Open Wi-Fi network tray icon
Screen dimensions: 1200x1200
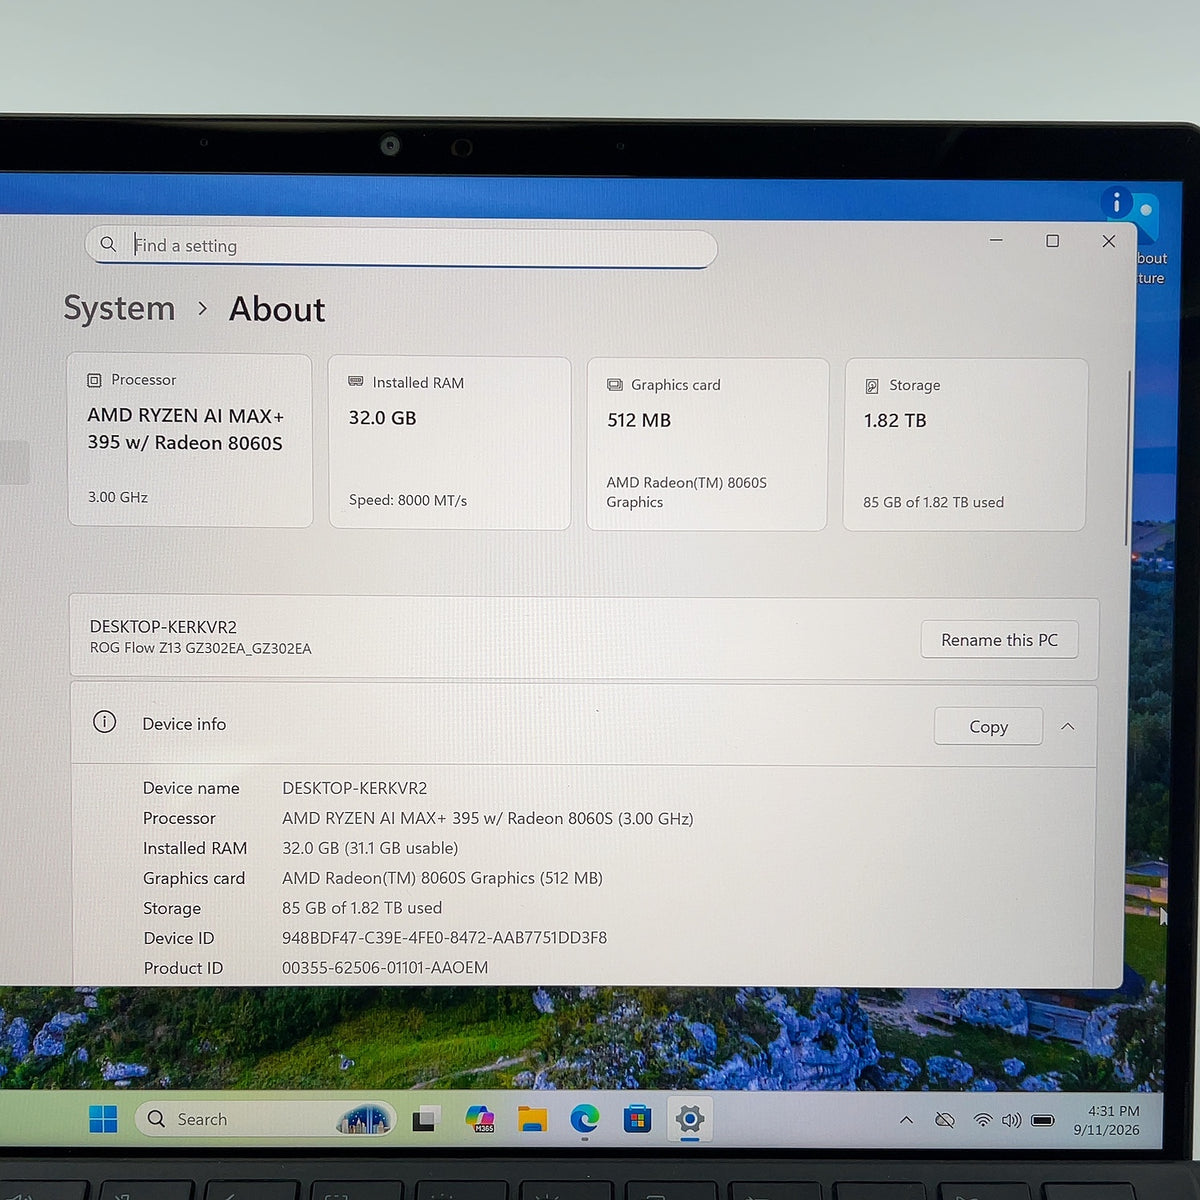983,1120
